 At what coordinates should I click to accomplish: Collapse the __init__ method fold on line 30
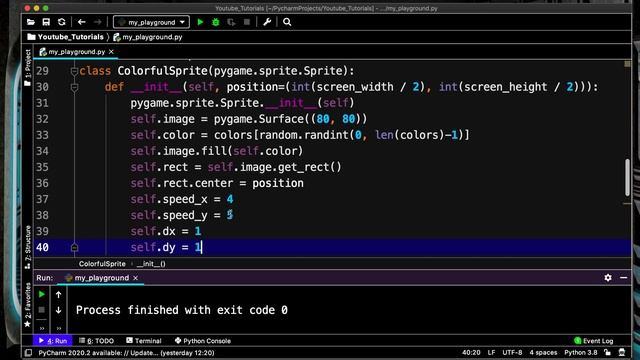[x=74, y=87]
